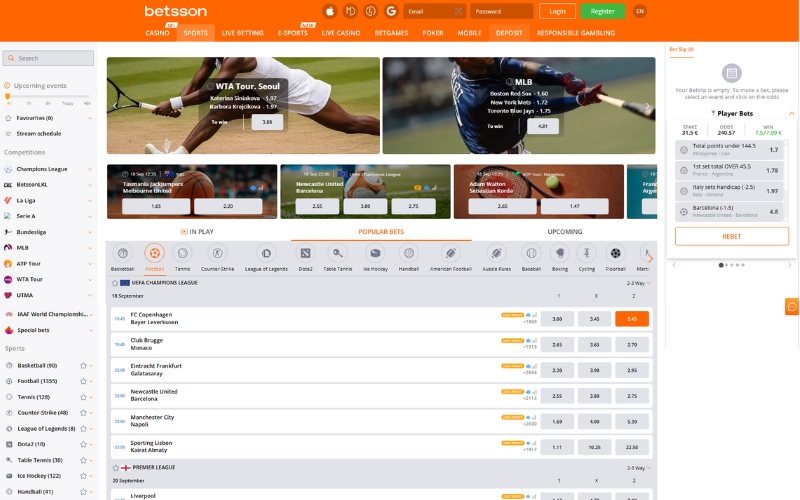Go to first Player Bets pagination dot
Screen dimensions: 800x500
721,265
